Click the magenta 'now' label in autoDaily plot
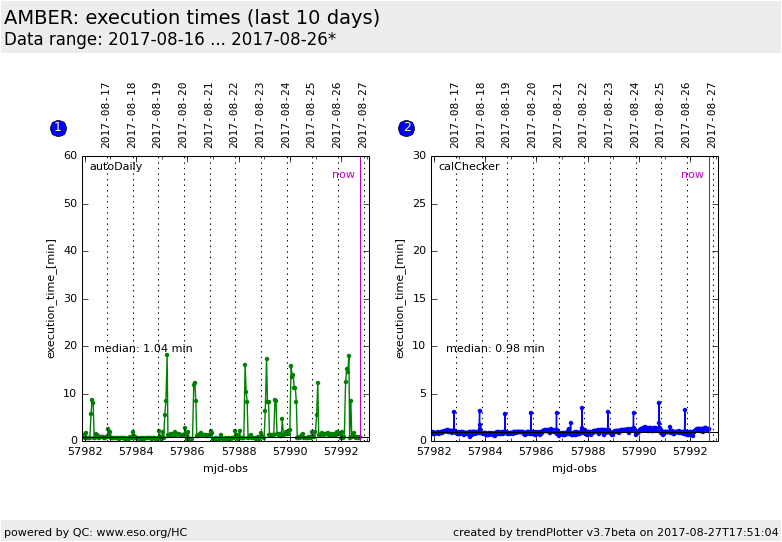This screenshot has width=782, height=542. pos(343,175)
